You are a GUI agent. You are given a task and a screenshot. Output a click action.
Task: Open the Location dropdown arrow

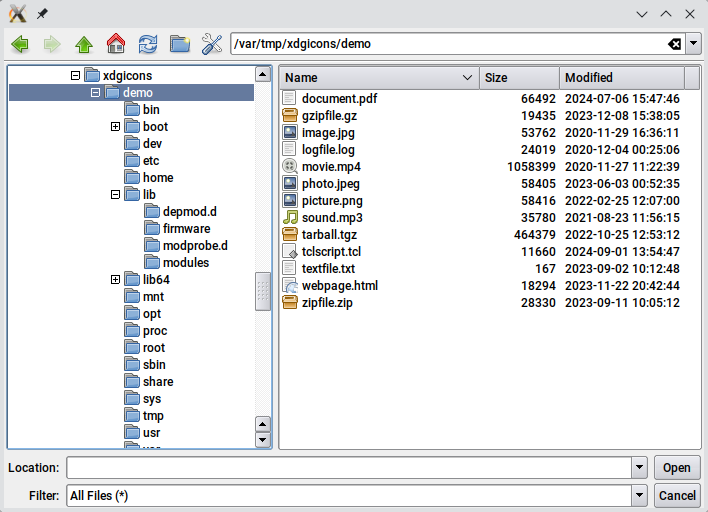pyautogui.click(x=639, y=467)
